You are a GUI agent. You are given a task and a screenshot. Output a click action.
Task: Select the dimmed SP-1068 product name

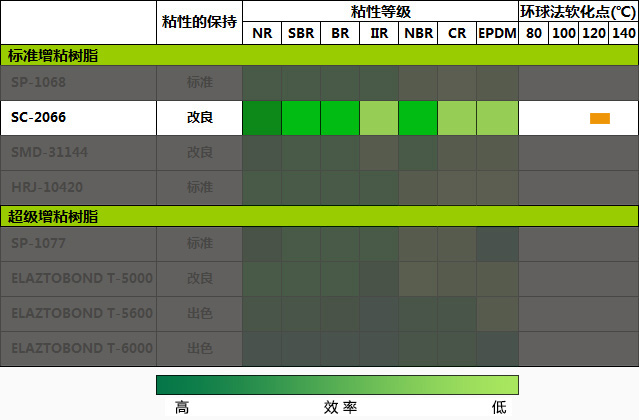pyautogui.click(x=38, y=82)
